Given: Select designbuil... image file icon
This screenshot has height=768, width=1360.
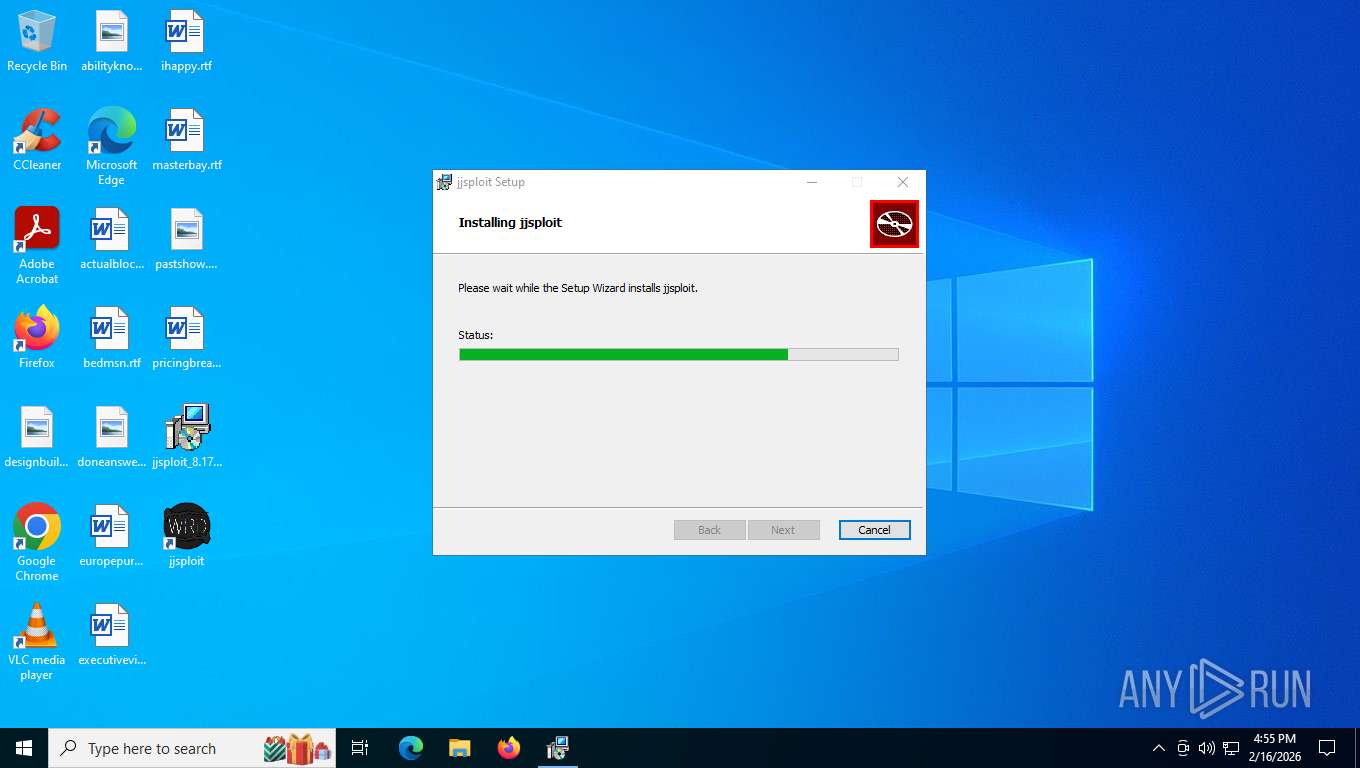Looking at the screenshot, I should (37, 437).
